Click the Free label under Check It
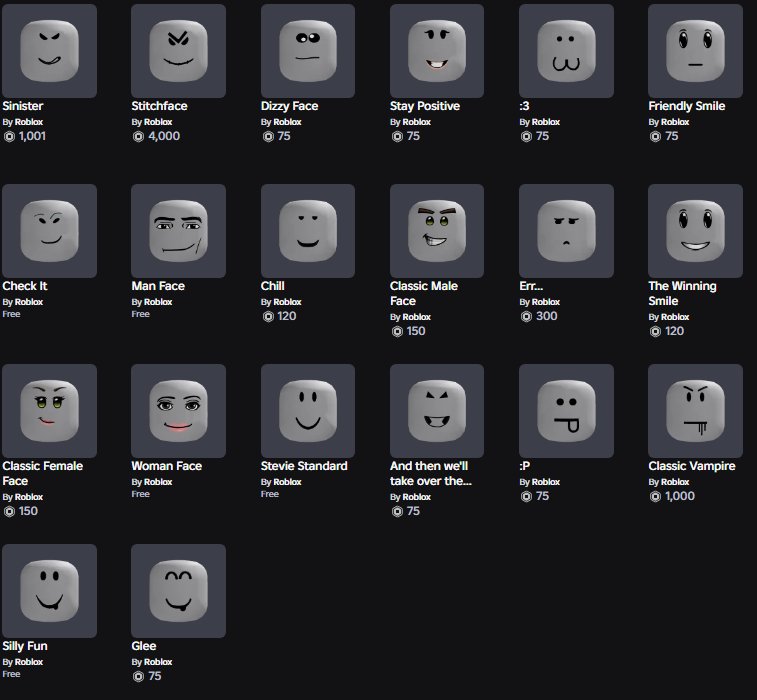 pyautogui.click(x=12, y=314)
